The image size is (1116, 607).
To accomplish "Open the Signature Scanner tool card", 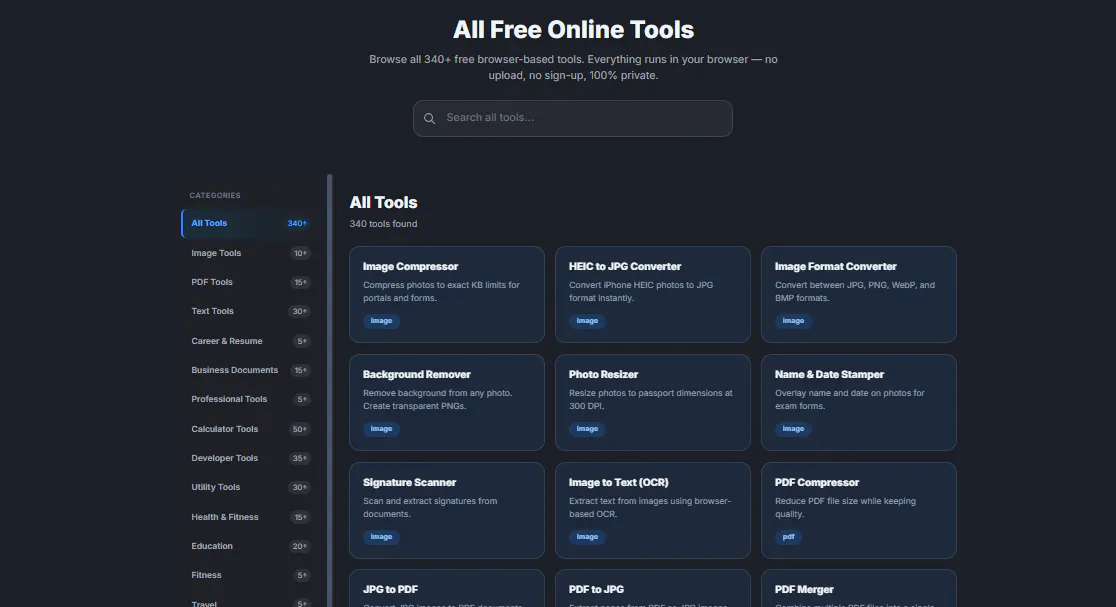I will pos(447,510).
